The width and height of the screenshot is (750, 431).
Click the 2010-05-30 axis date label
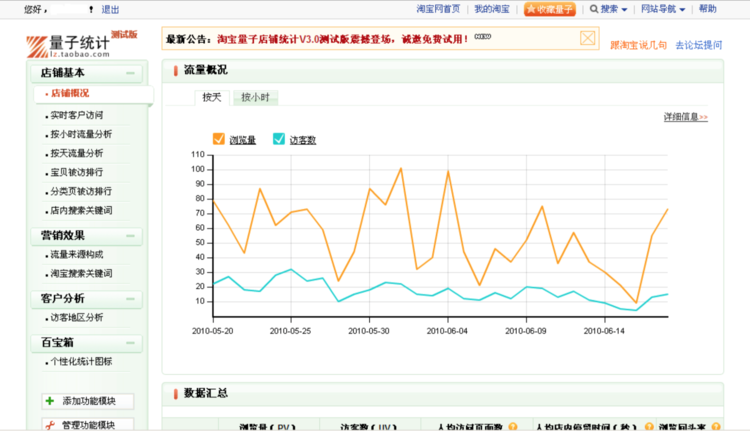pos(369,331)
